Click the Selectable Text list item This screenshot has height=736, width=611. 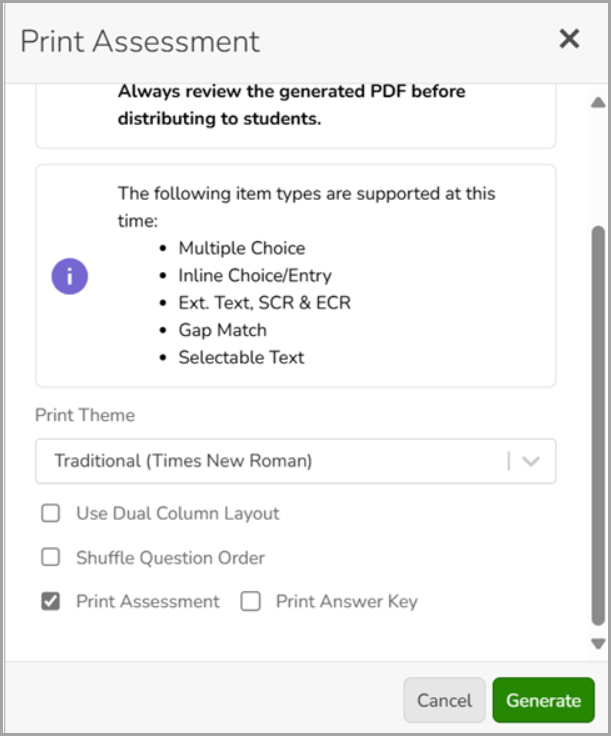241,357
